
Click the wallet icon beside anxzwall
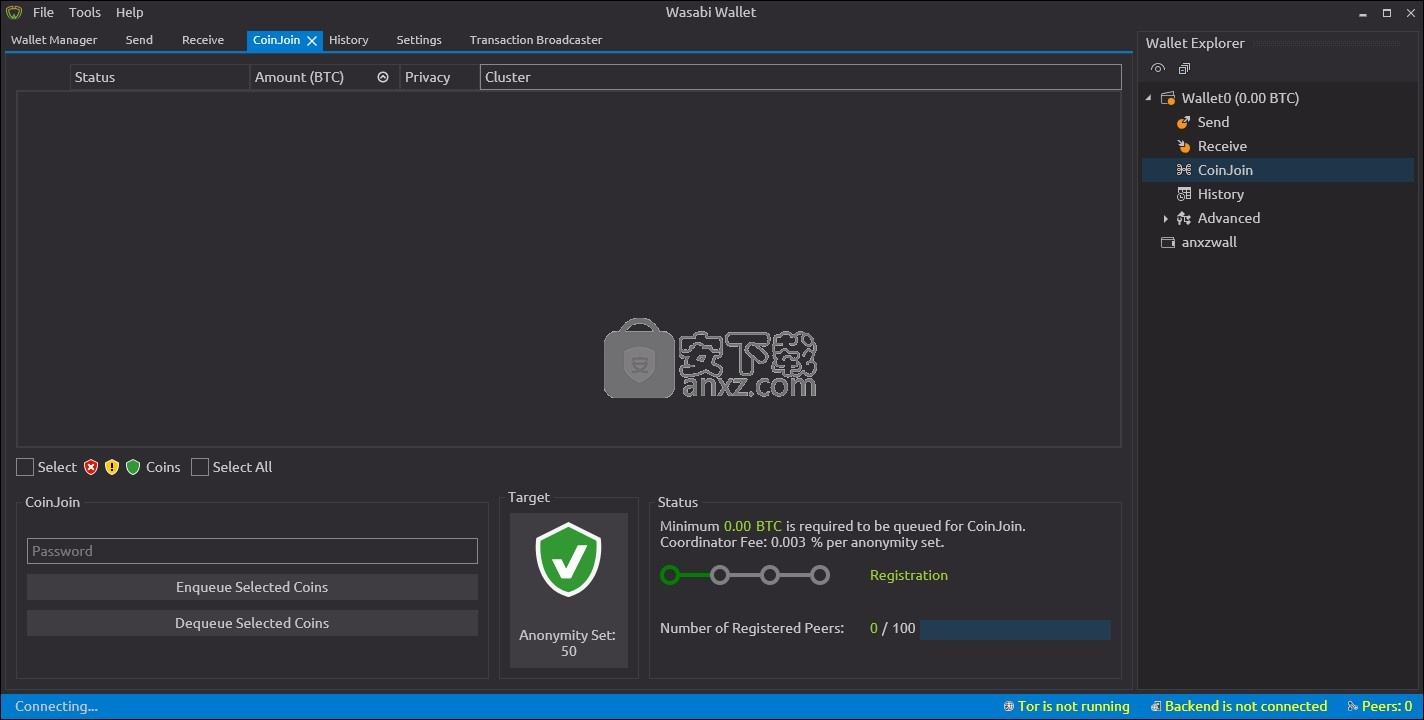pyautogui.click(x=1167, y=242)
